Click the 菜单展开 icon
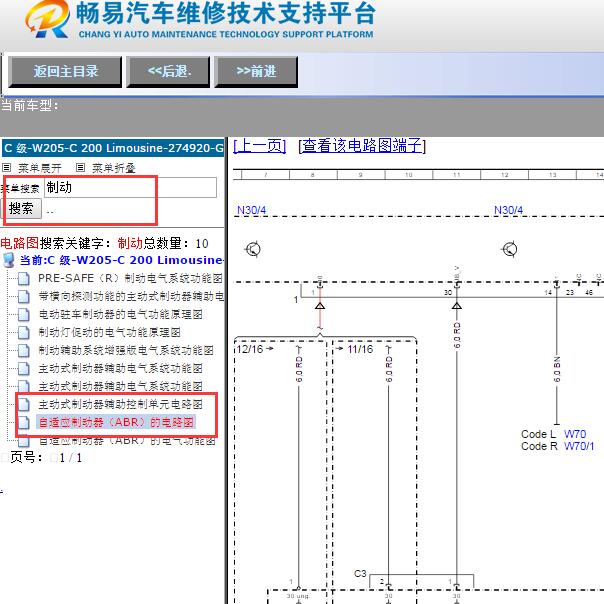The image size is (604, 604). tap(6, 168)
